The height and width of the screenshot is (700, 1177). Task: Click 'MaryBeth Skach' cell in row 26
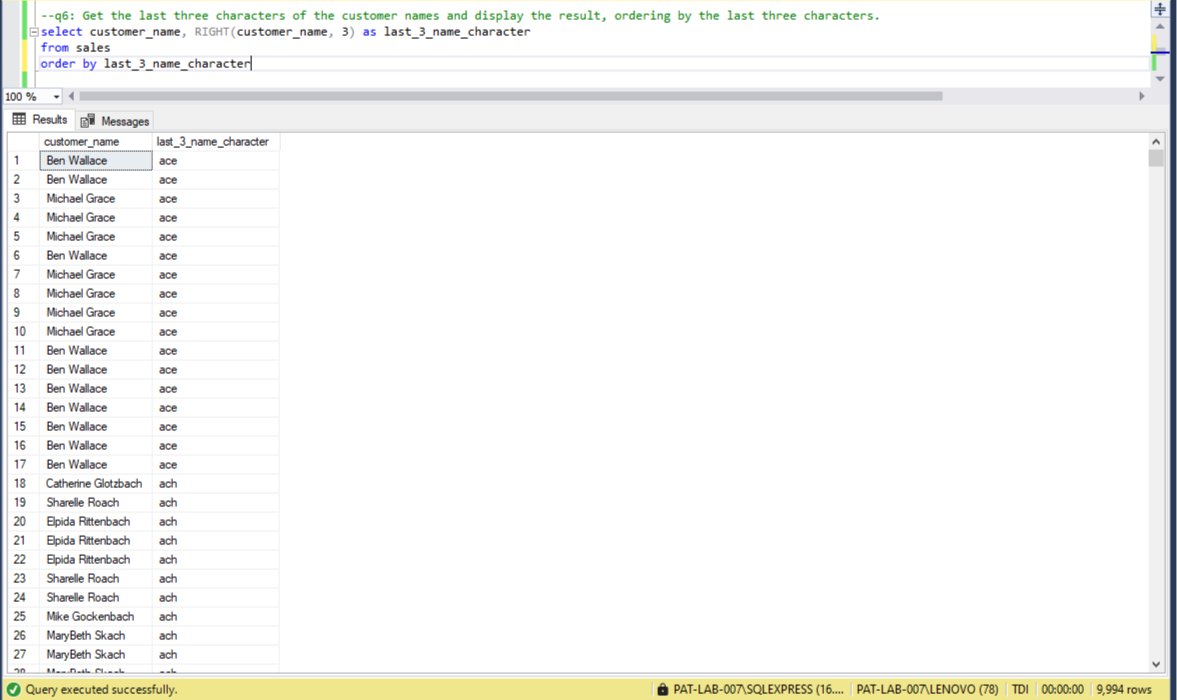tap(95, 635)
